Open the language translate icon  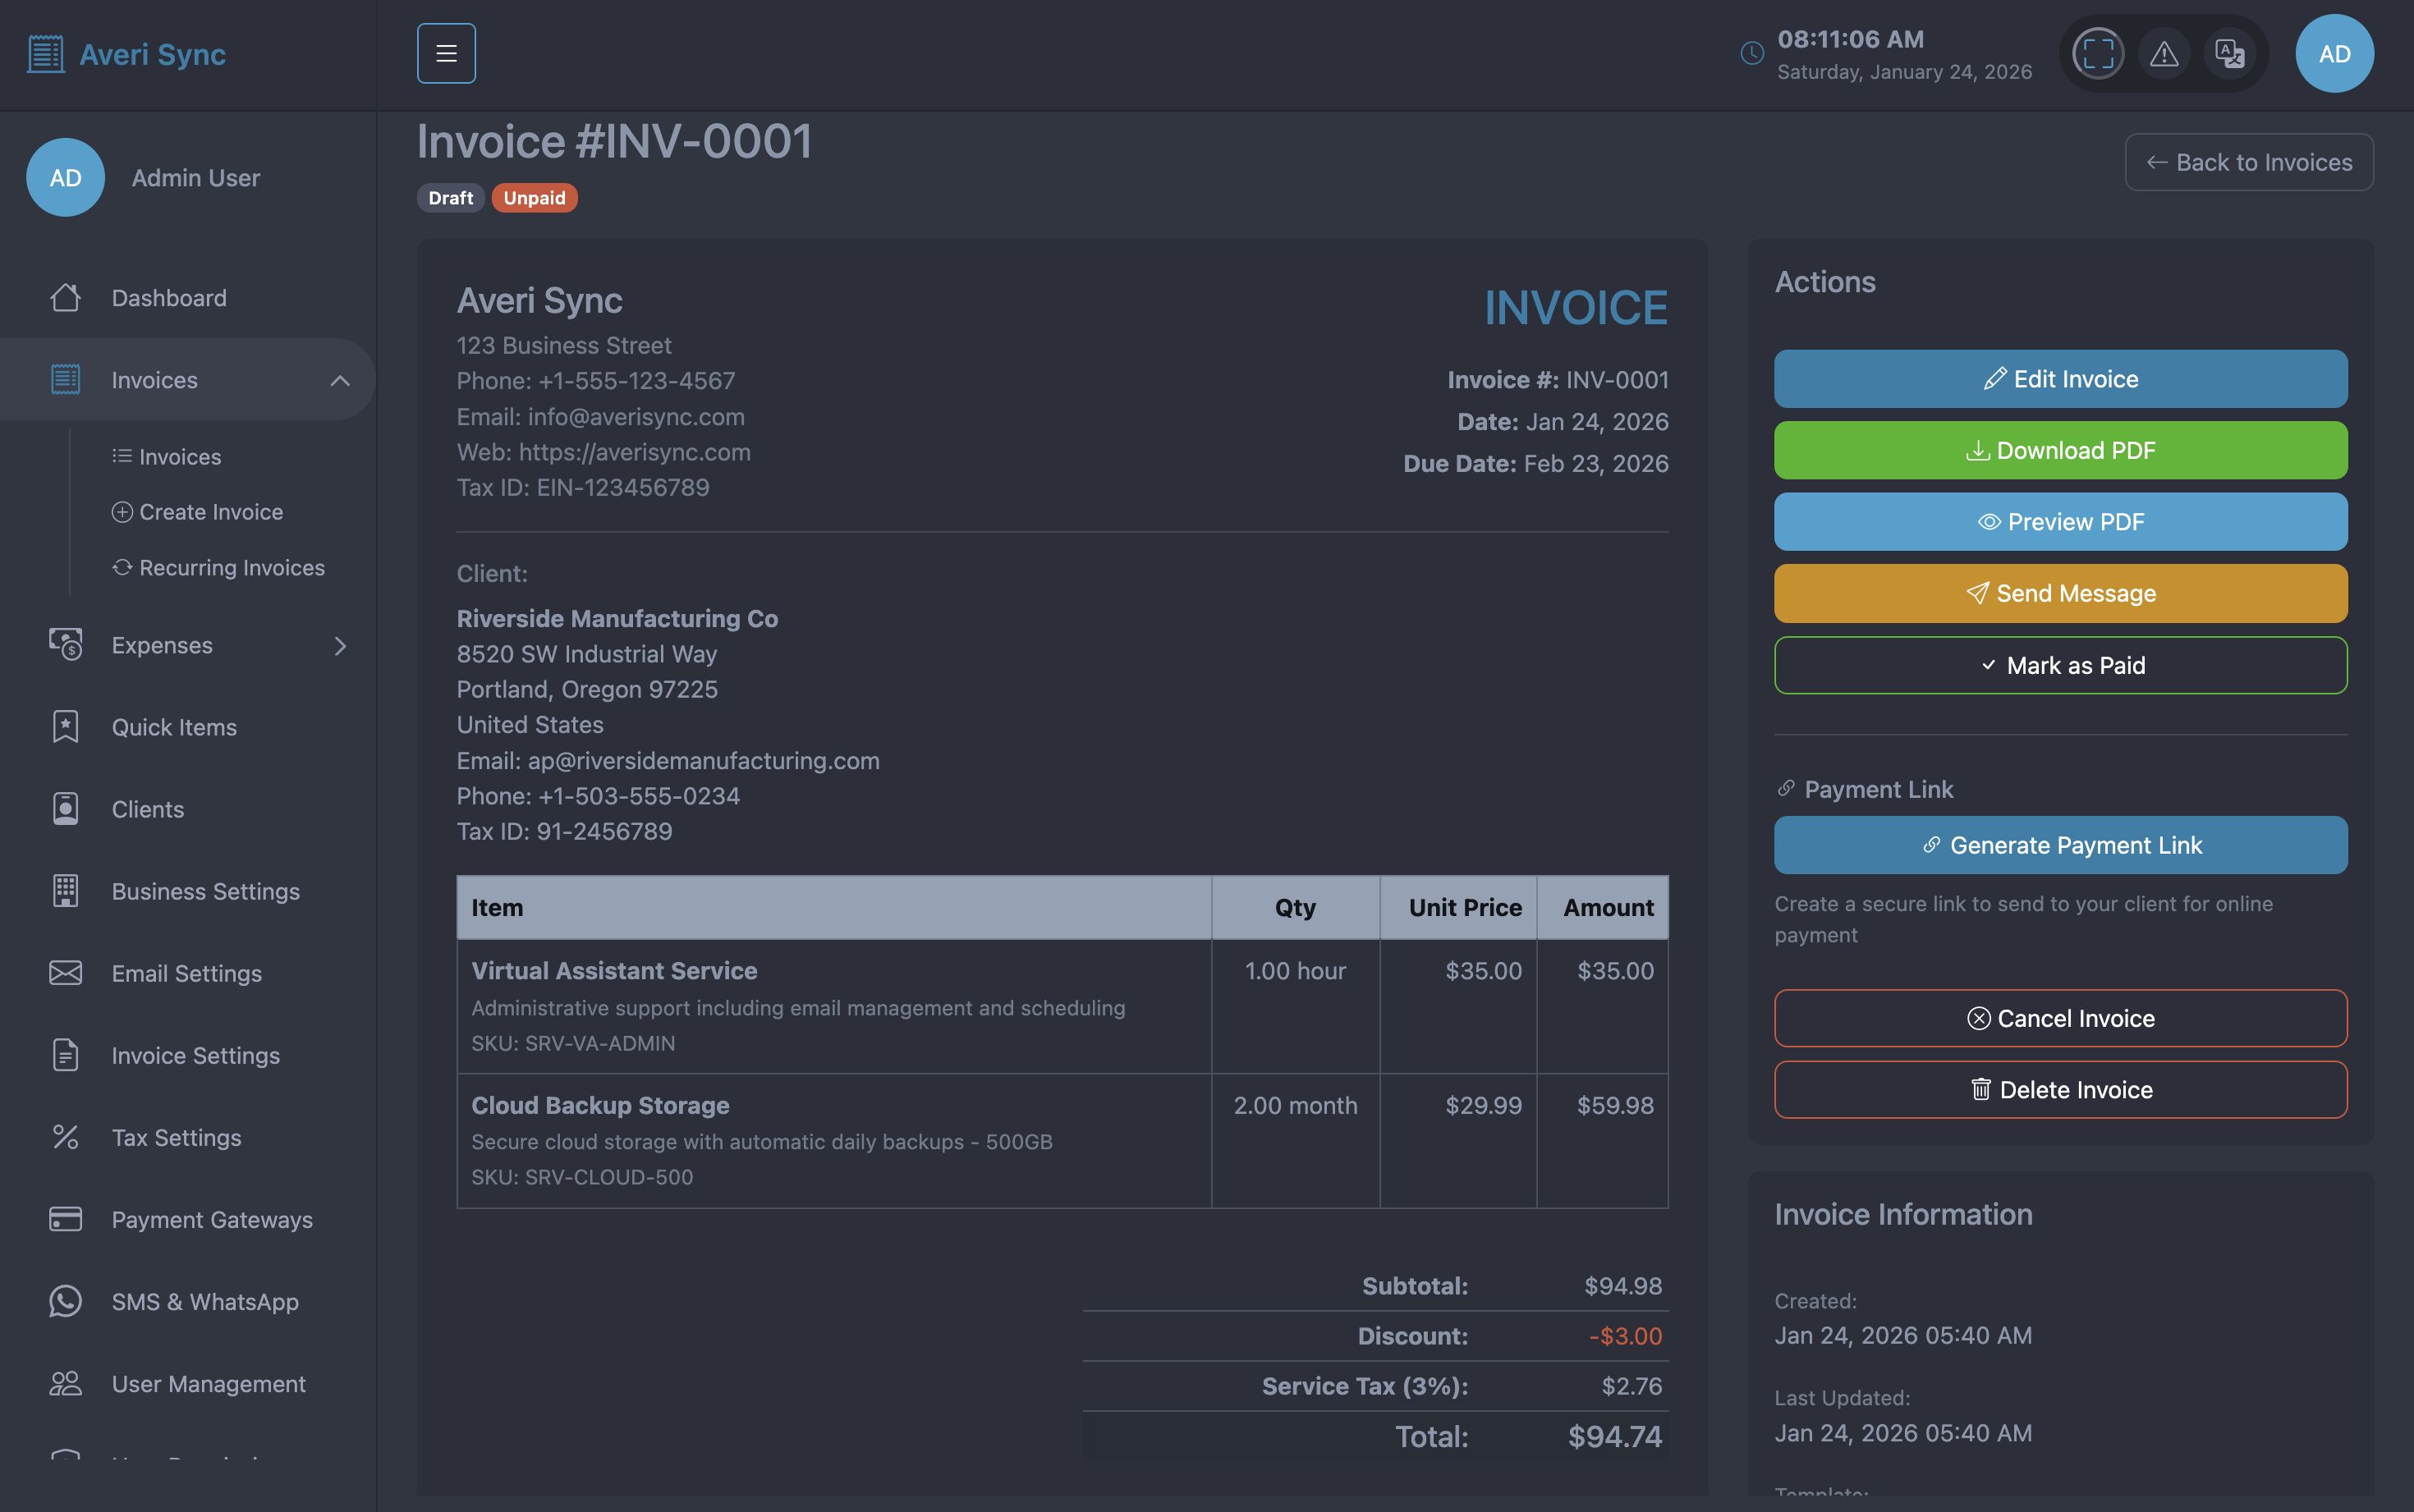tap(2229, 54)
